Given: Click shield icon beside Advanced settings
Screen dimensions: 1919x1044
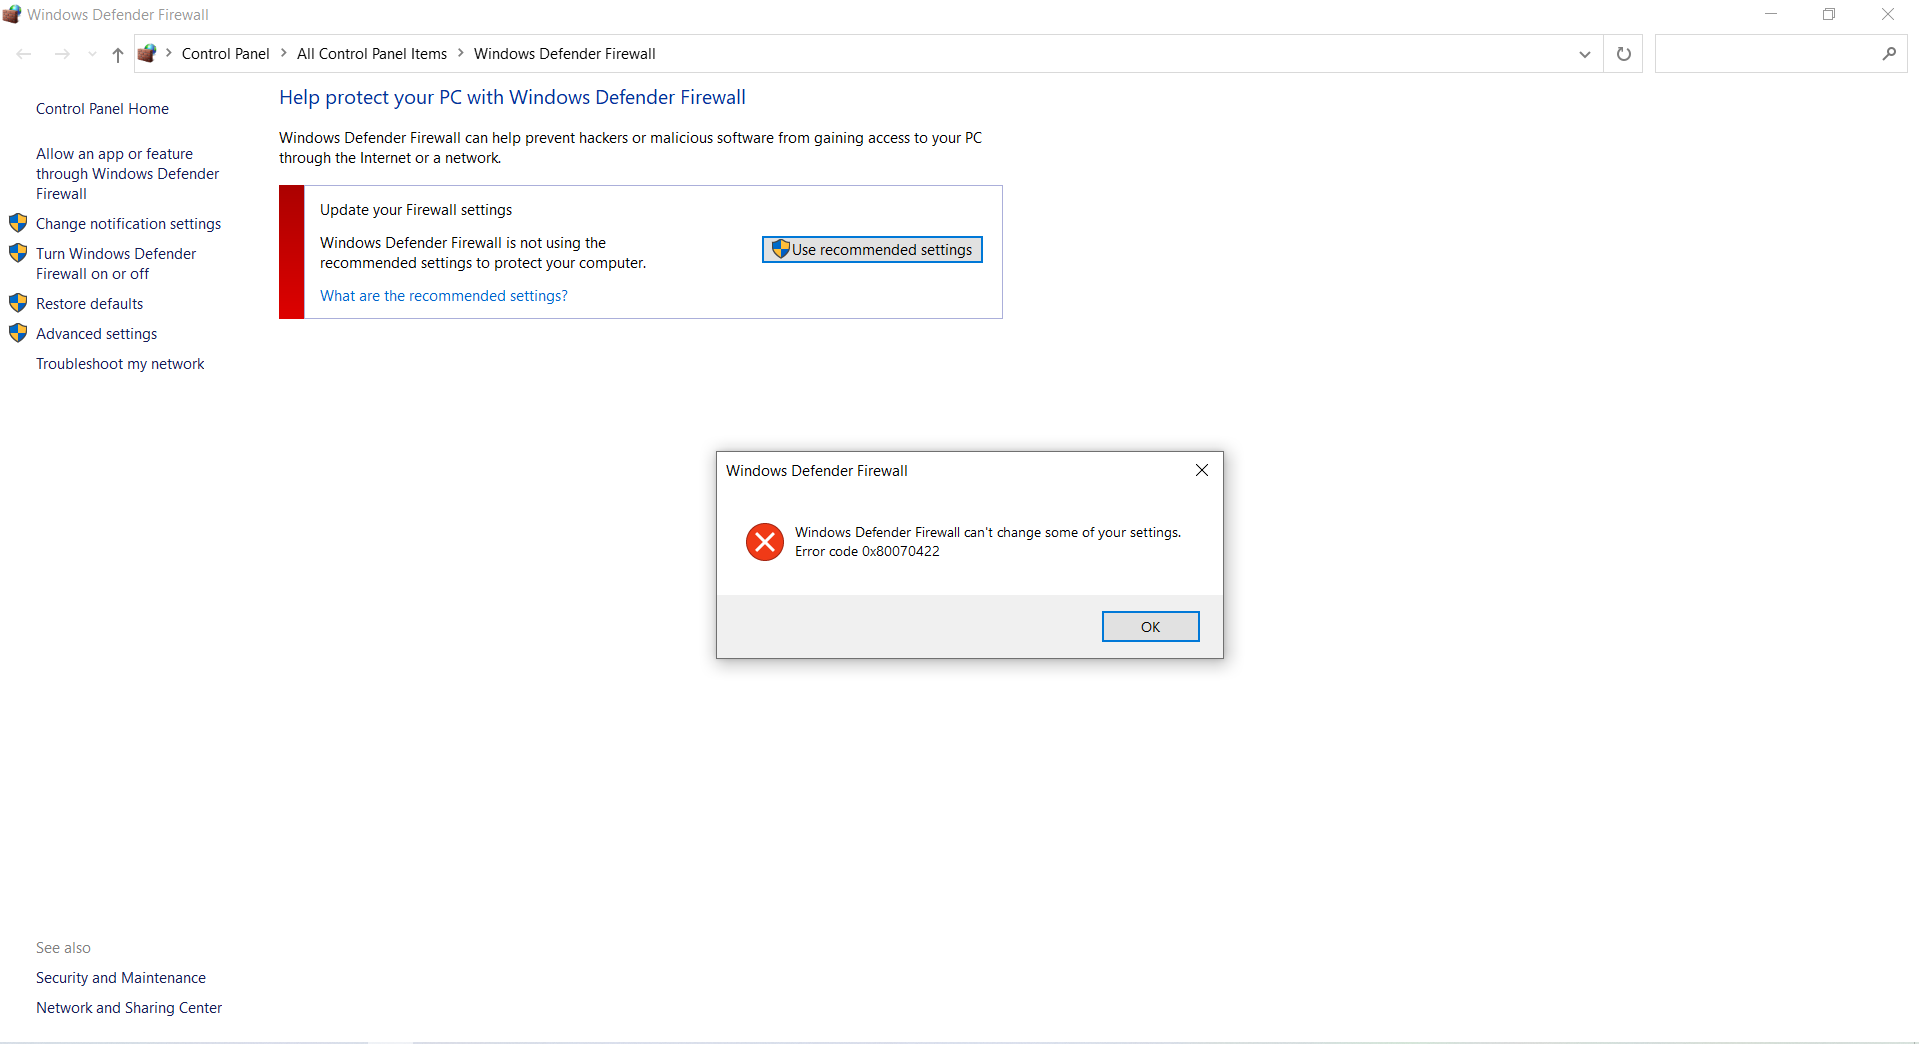Looking at the screenshot, I should point(18,333).
